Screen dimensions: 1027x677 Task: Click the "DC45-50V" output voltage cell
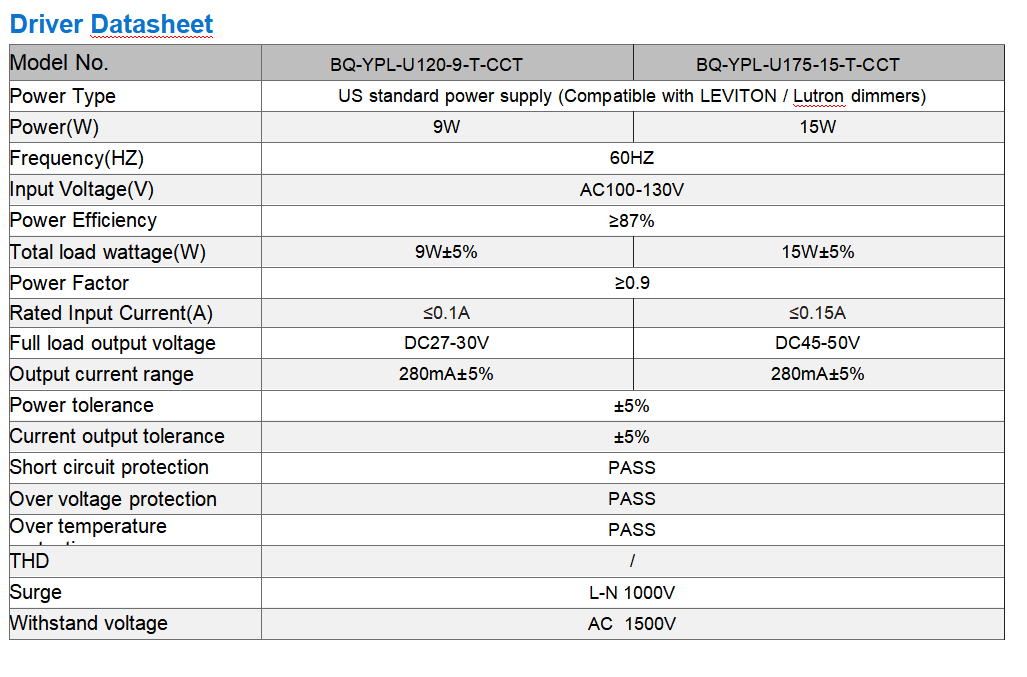(817, 343)
